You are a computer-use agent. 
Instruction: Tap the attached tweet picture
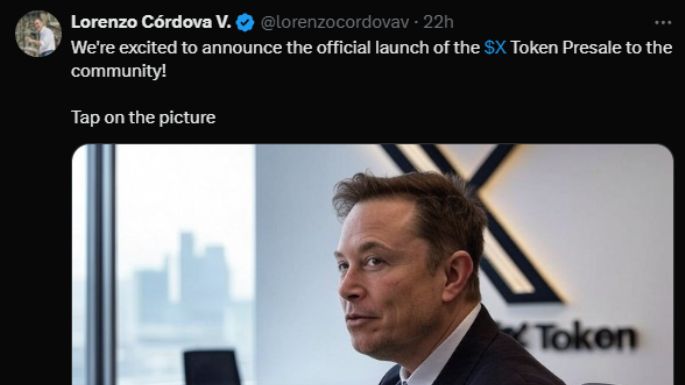(373, 264)
